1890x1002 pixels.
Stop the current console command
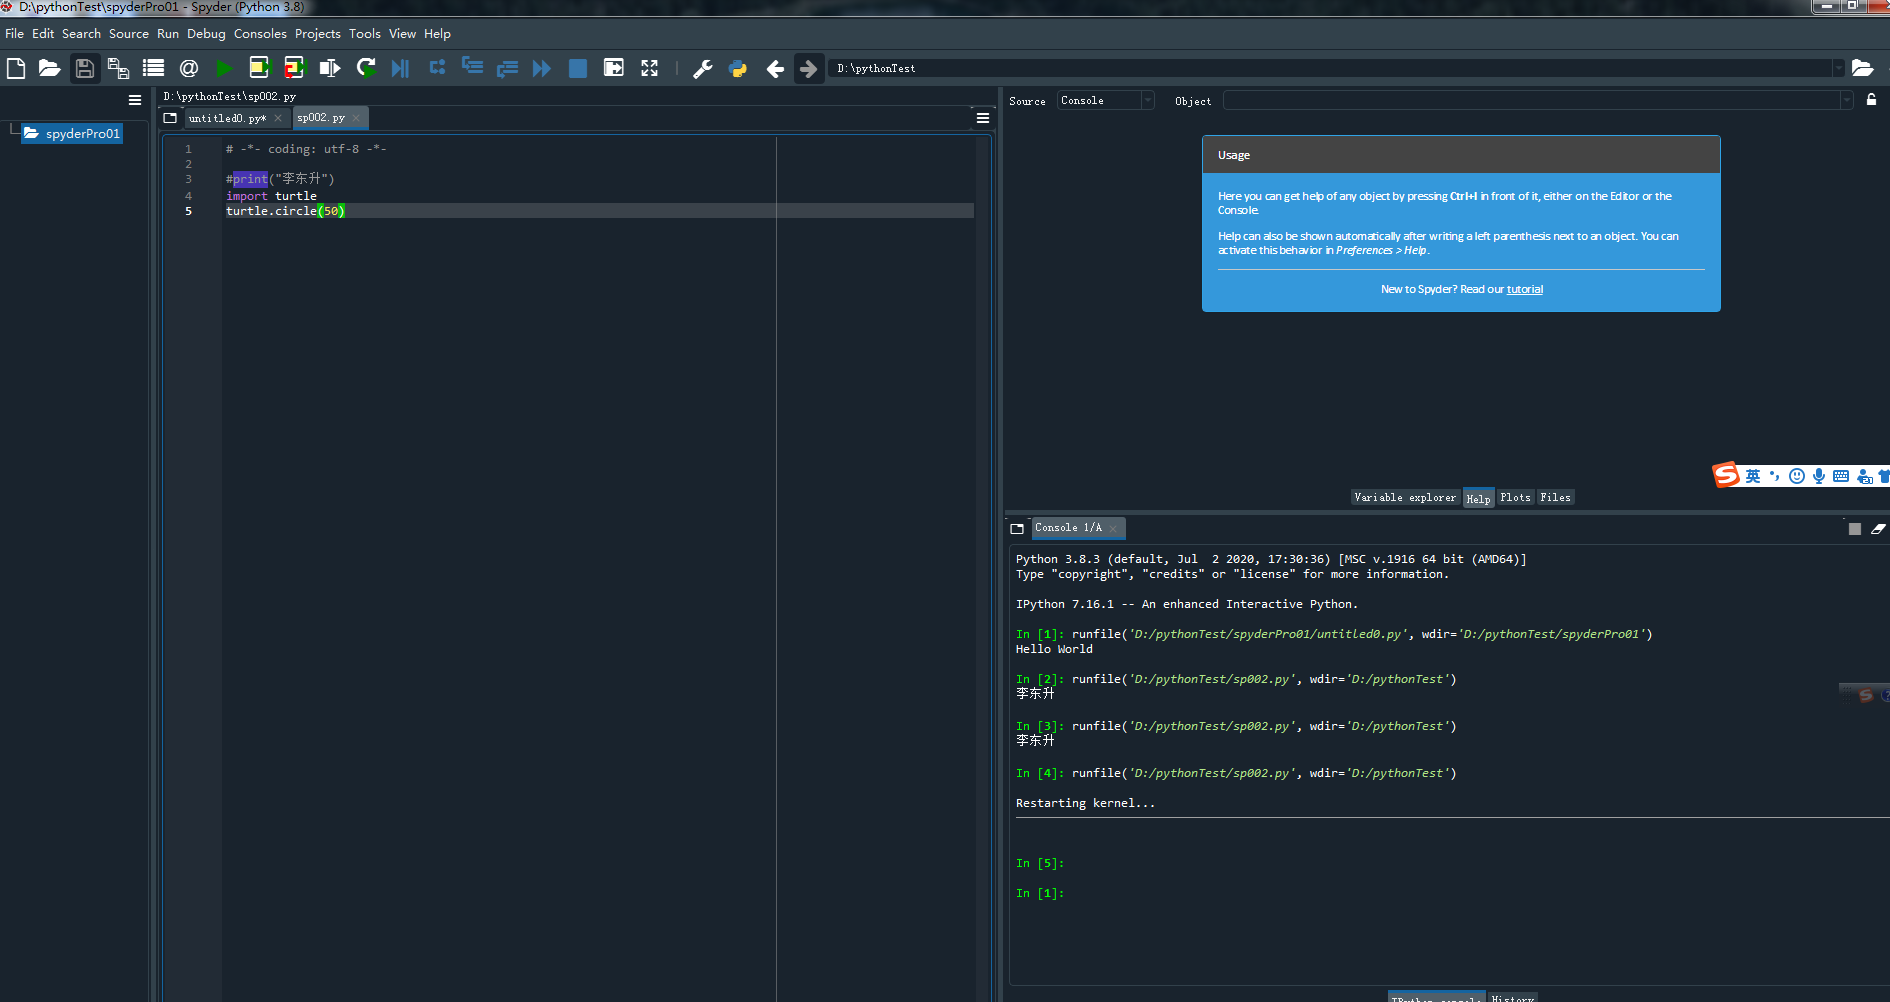[1855, 529]
